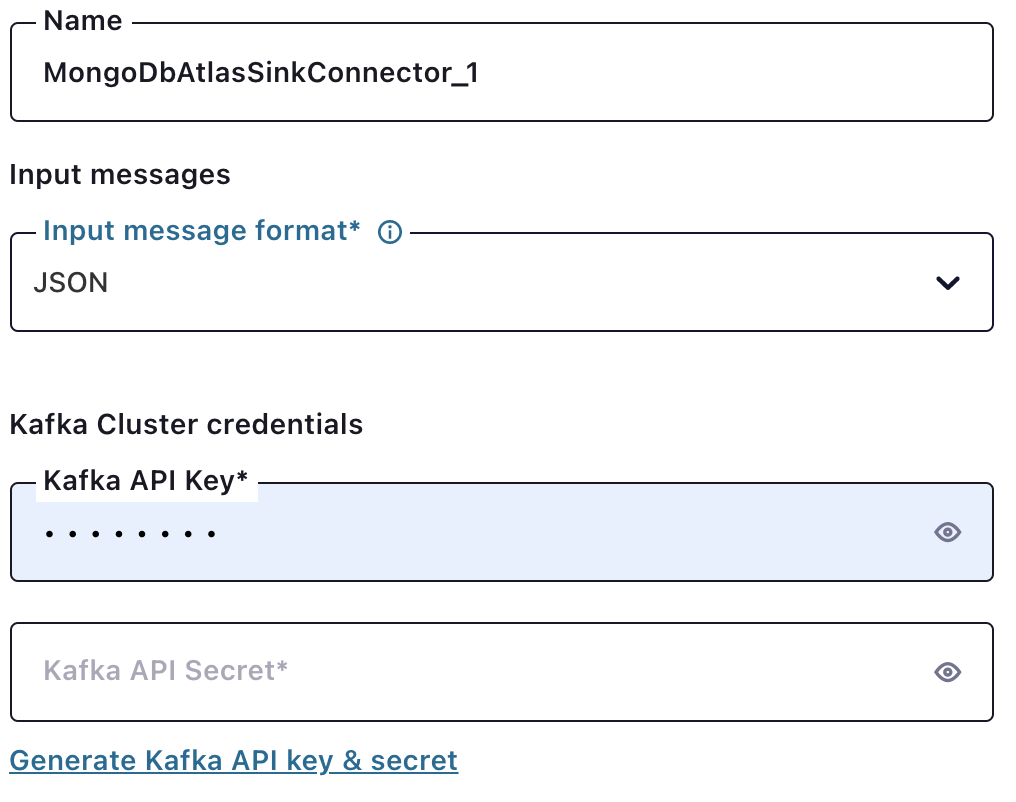Click the selected JSON format value
The width and height of the screenshot is (1016, 802).
click(70, 283)
